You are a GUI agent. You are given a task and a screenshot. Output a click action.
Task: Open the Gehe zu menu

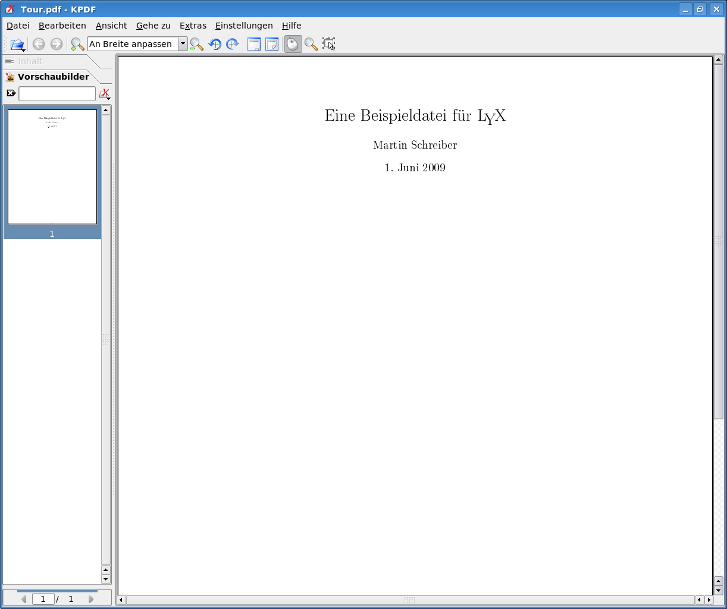pyautogui.click(x=153, y=26)
